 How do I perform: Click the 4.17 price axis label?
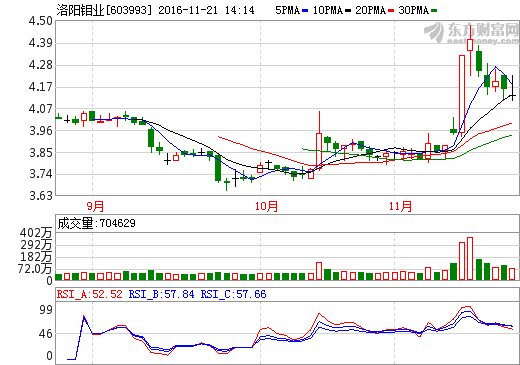[41, 87]
